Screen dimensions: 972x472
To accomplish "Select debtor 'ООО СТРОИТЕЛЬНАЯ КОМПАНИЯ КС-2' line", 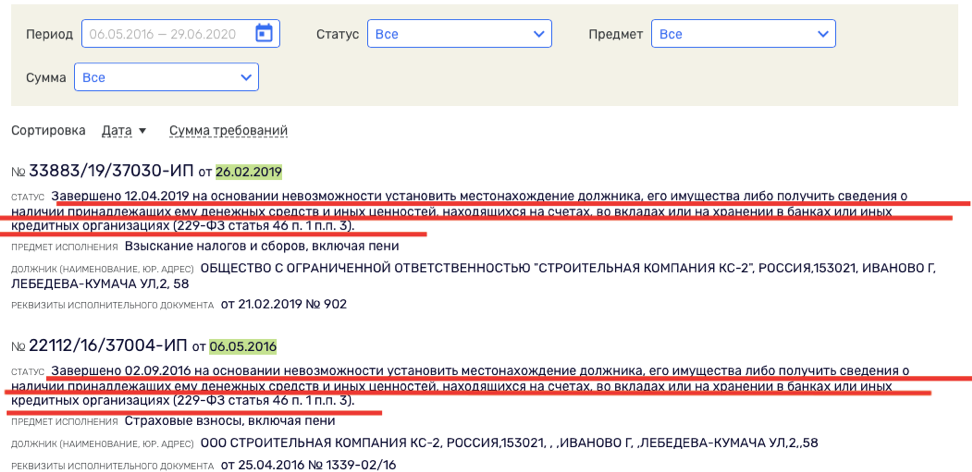I will (x=510, y=443).
